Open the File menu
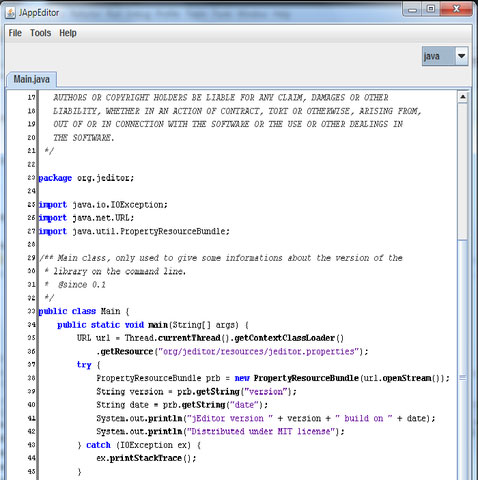This screenshot has height=480, width=478. coord(15,33)
